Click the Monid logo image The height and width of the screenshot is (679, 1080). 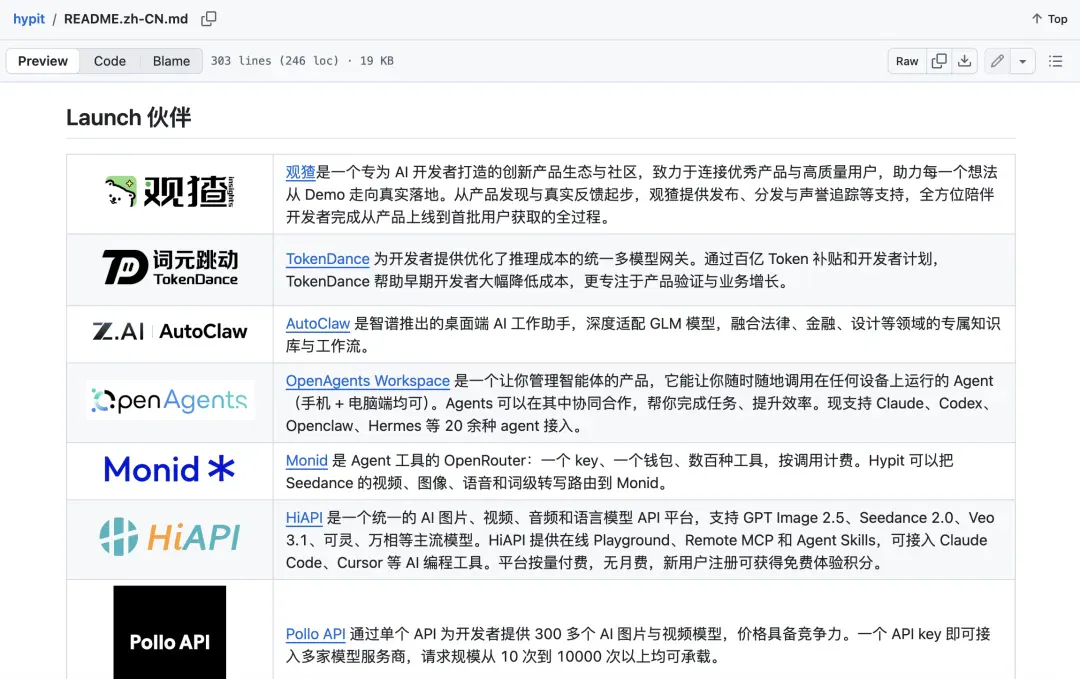[x=169, y=469]
